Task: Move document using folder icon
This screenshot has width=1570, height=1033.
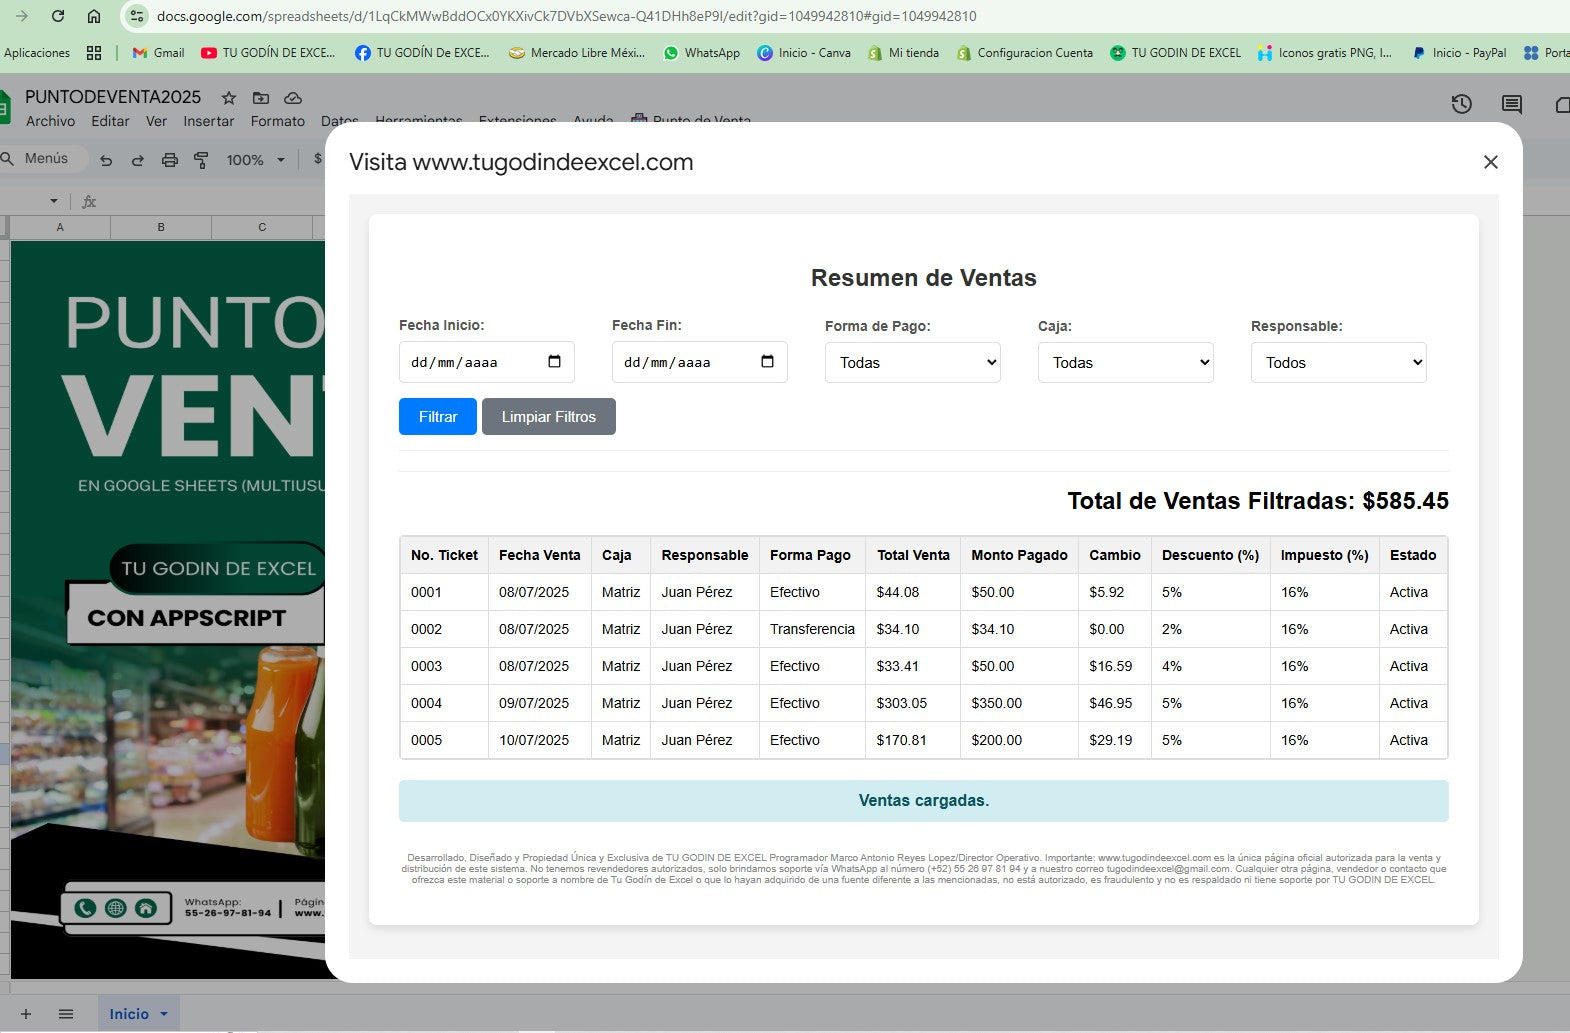Action: click(261, 98)
